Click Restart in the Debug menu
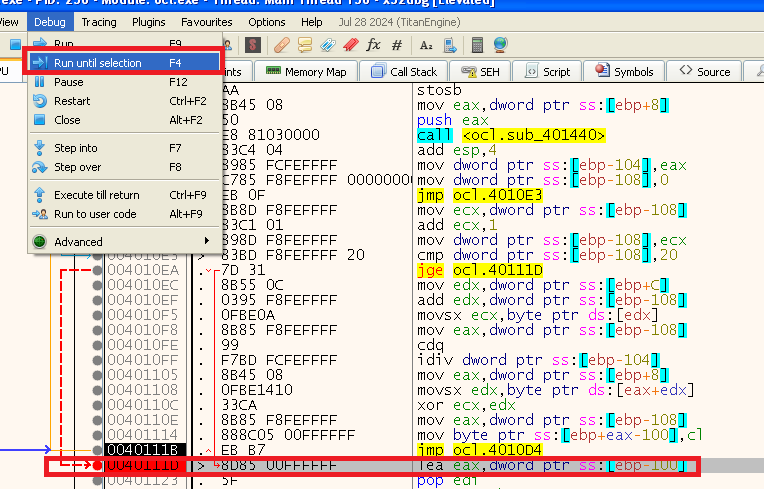 (x=72, y=101)
